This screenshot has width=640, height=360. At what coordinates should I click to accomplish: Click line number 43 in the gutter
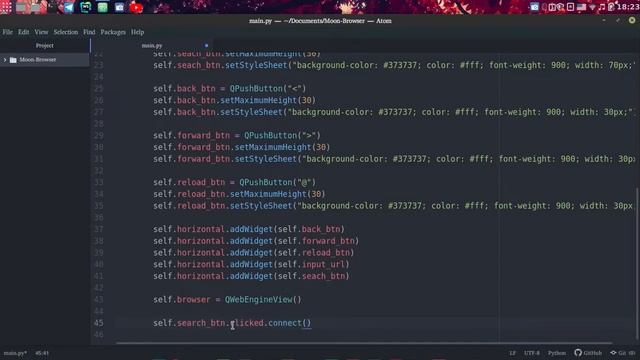[x=98, y=300]
